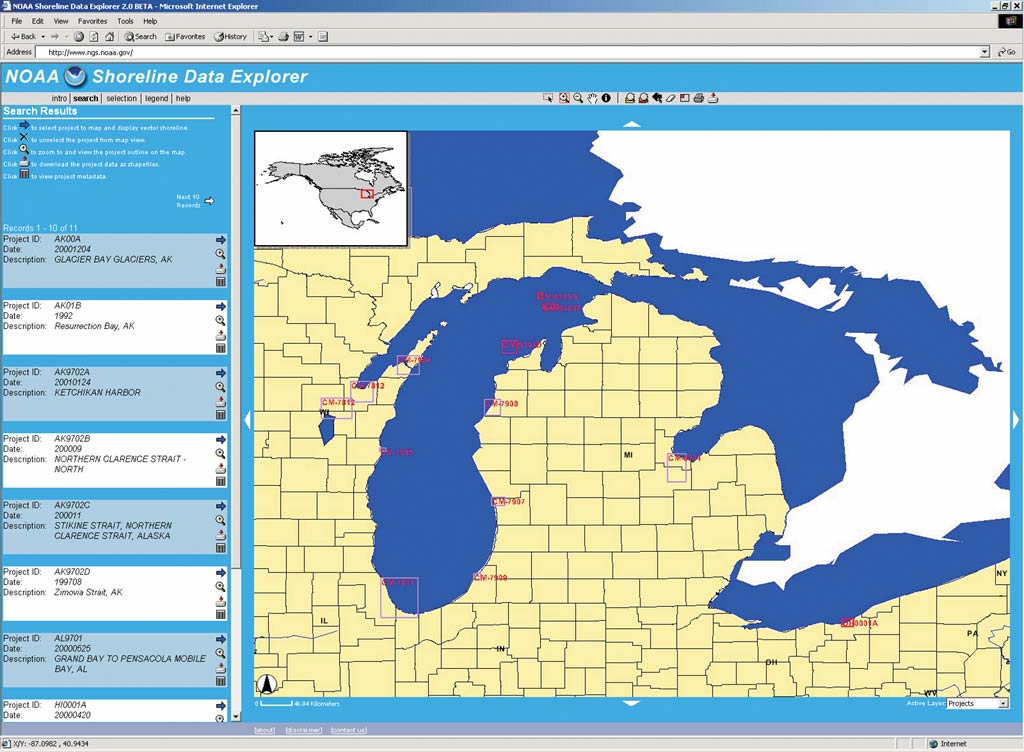1024x752 pixels.
Task: Select project AK9702C Stikine Strait arrow
Action: point(221,506)
